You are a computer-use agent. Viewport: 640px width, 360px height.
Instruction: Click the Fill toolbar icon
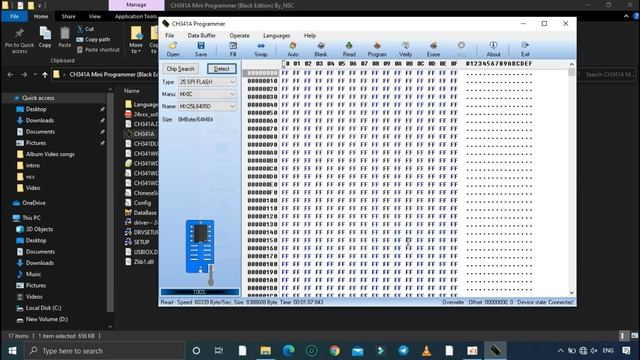pos(233,49)
